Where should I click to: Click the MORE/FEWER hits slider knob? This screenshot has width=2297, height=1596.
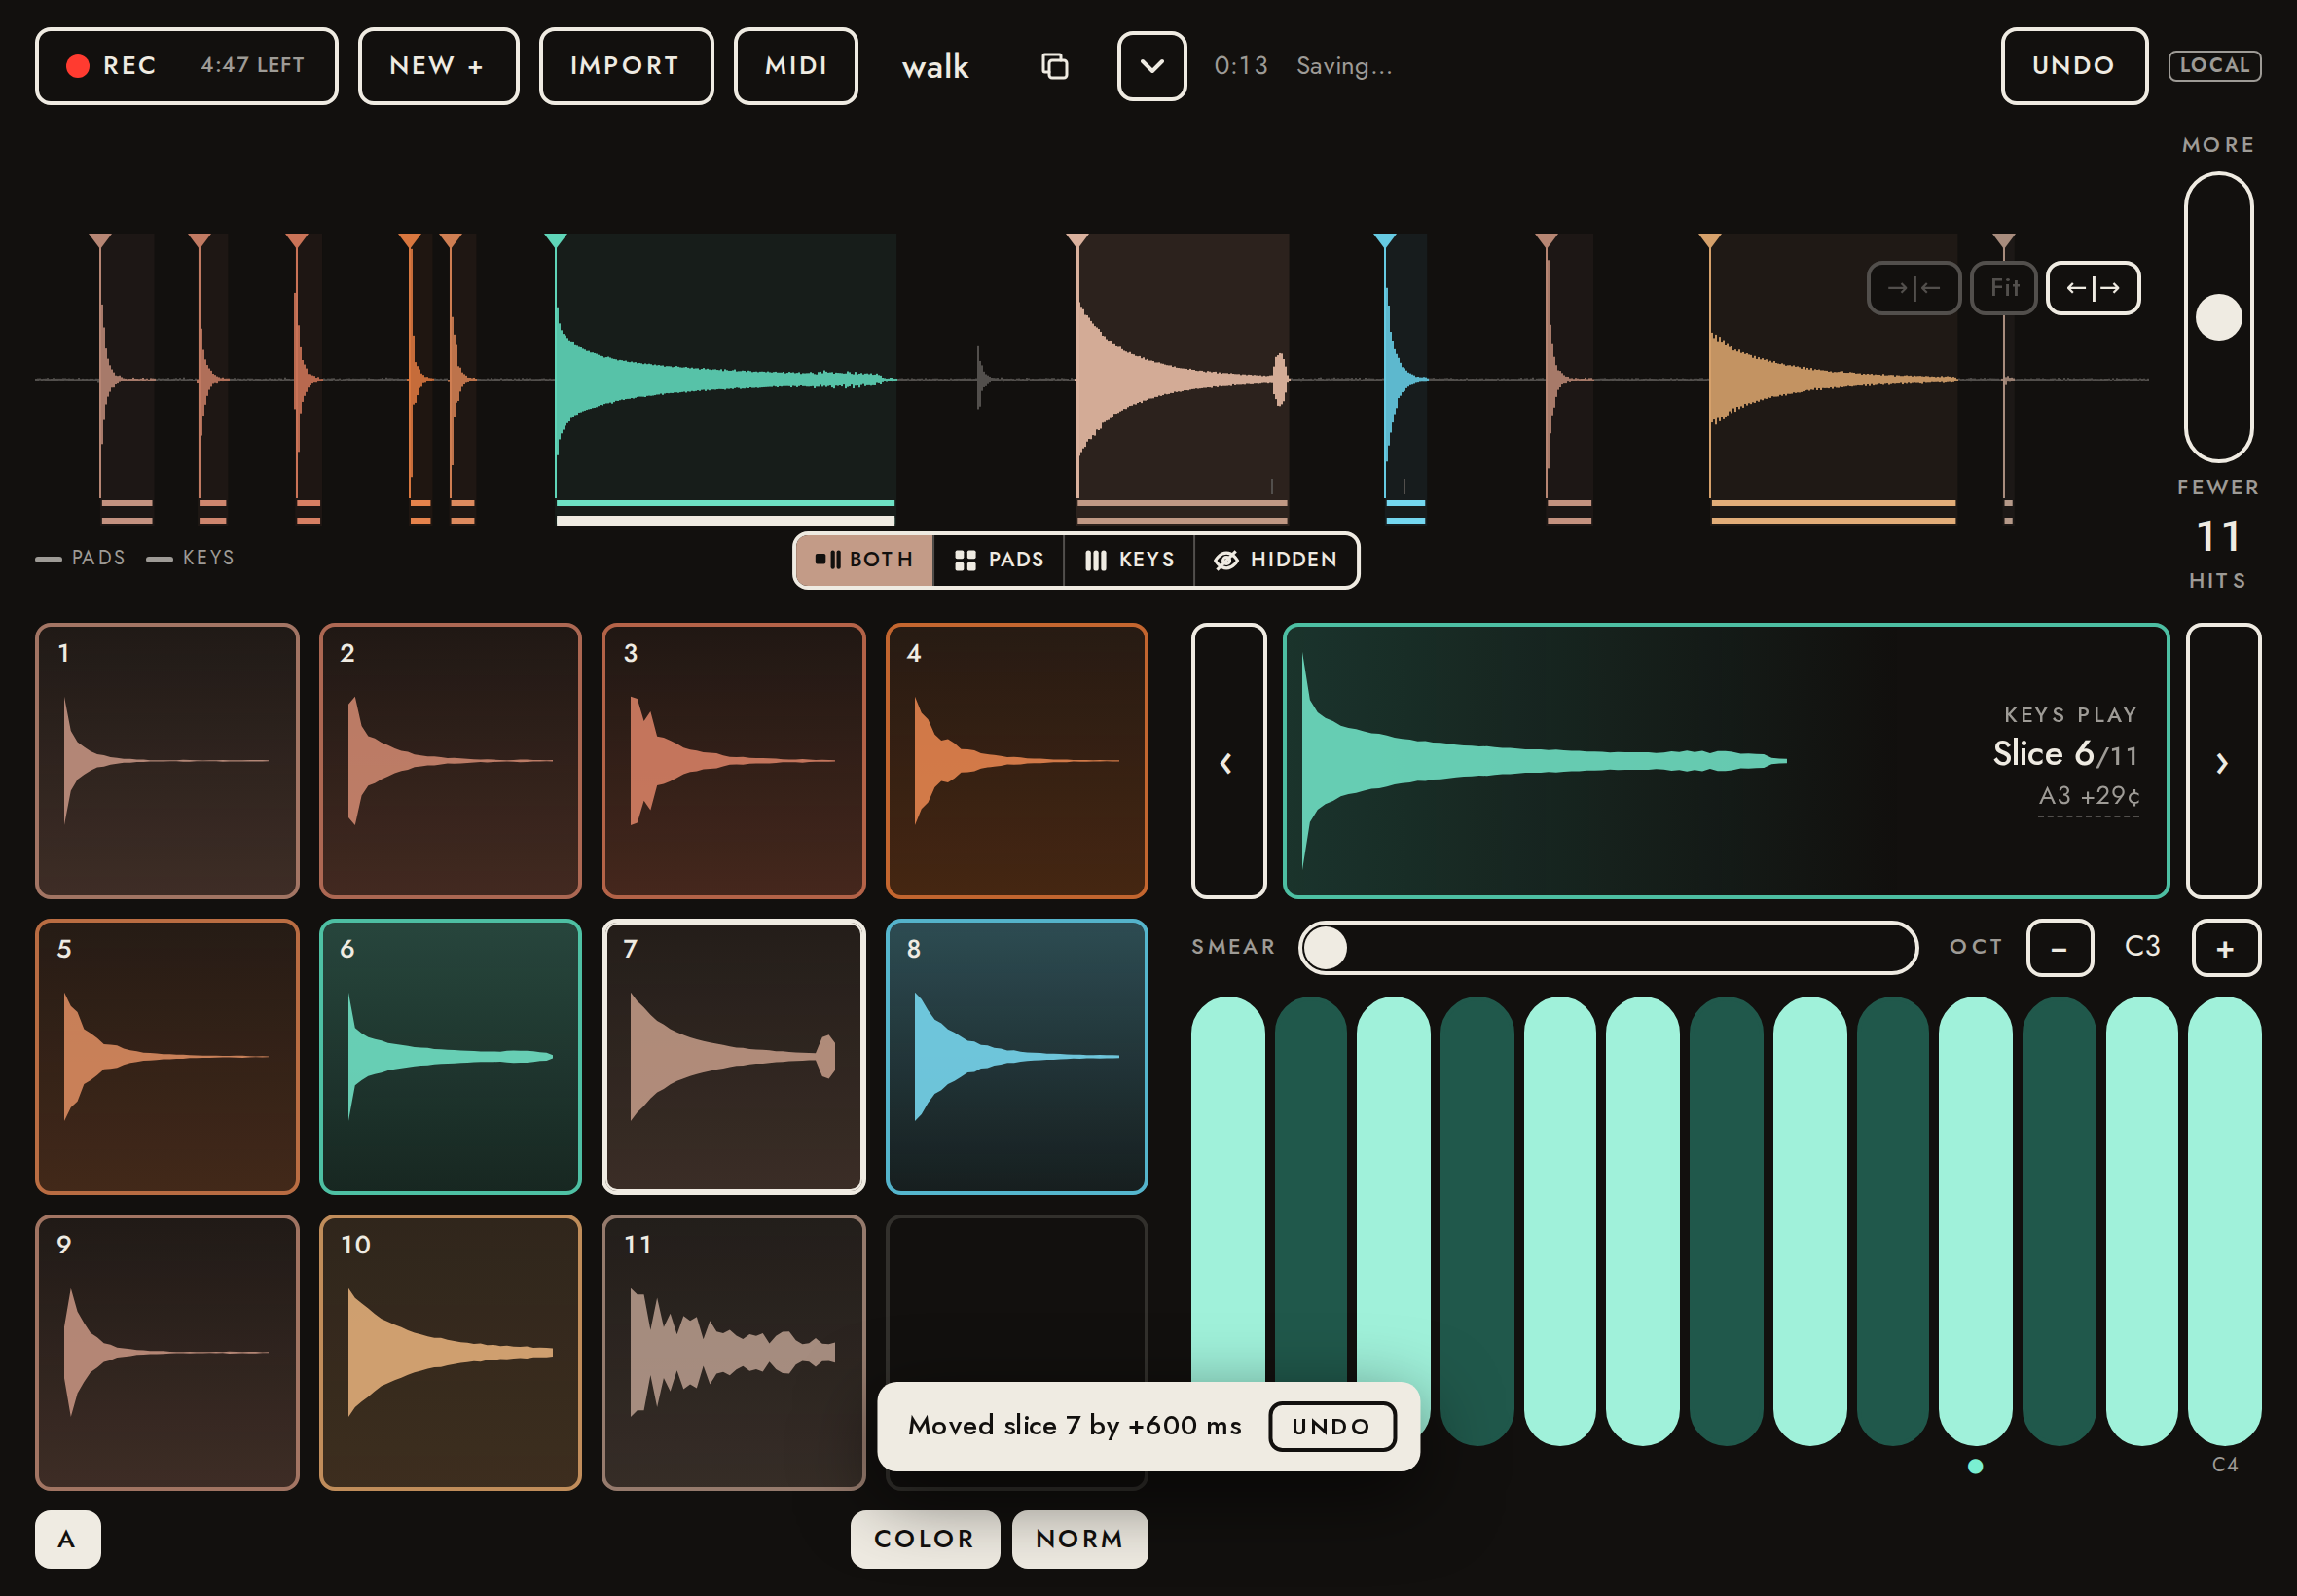(x=2218, y=318)
